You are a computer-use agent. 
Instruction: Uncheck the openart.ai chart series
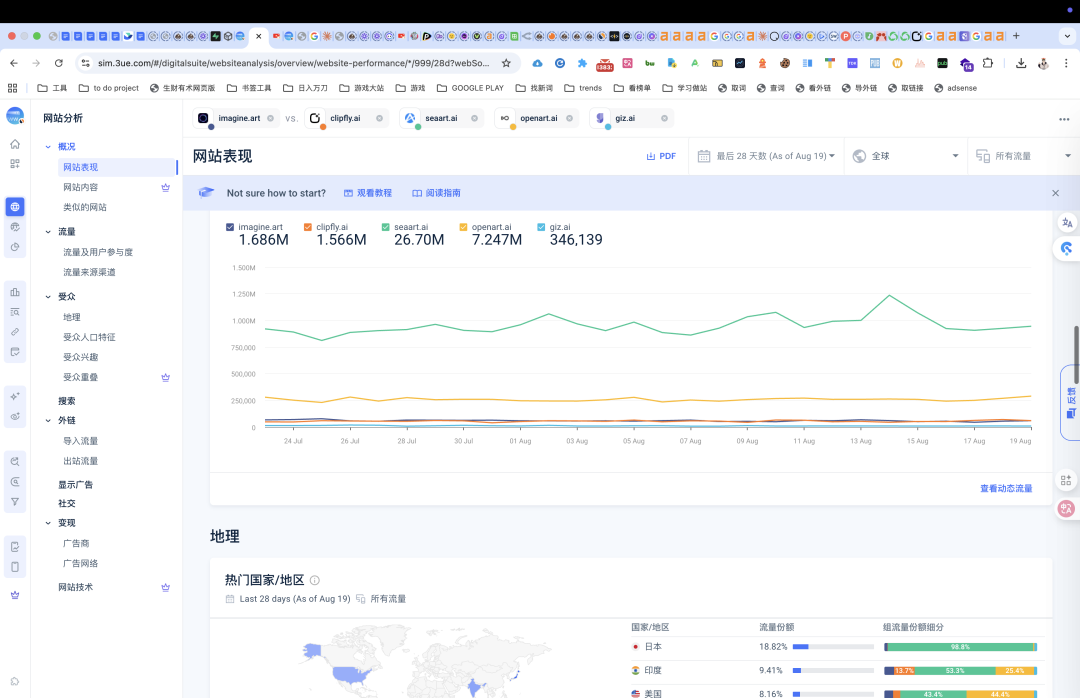click(x=464, y=227)
